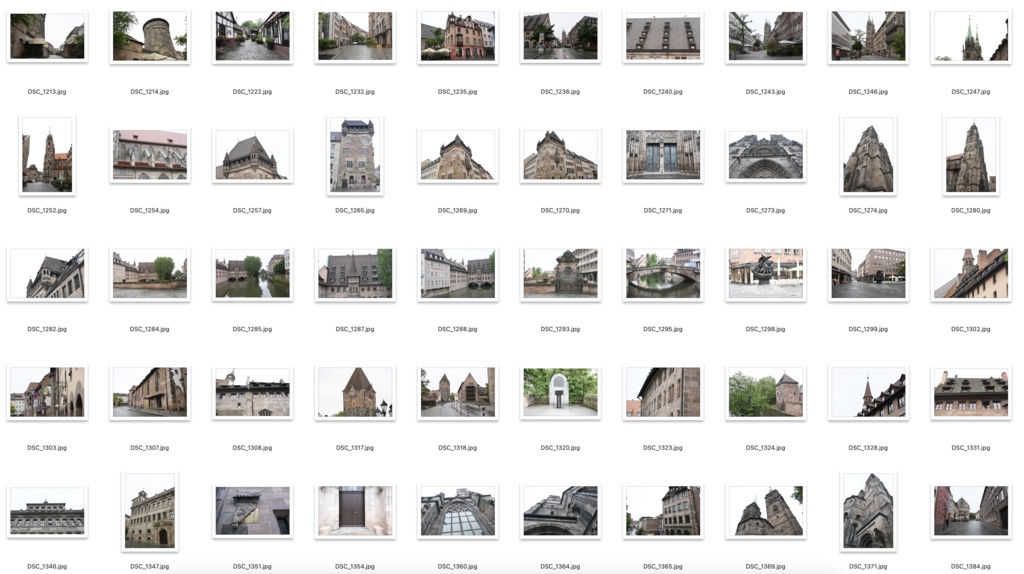1024x574 pixels.
Task: Select the DSC_1354.jpg wooden door photo
Action: point(355,511)
